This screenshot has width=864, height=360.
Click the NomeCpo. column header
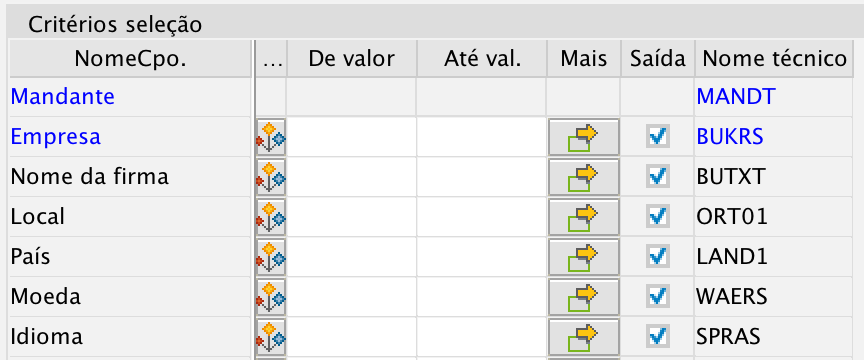pos(131,58)
